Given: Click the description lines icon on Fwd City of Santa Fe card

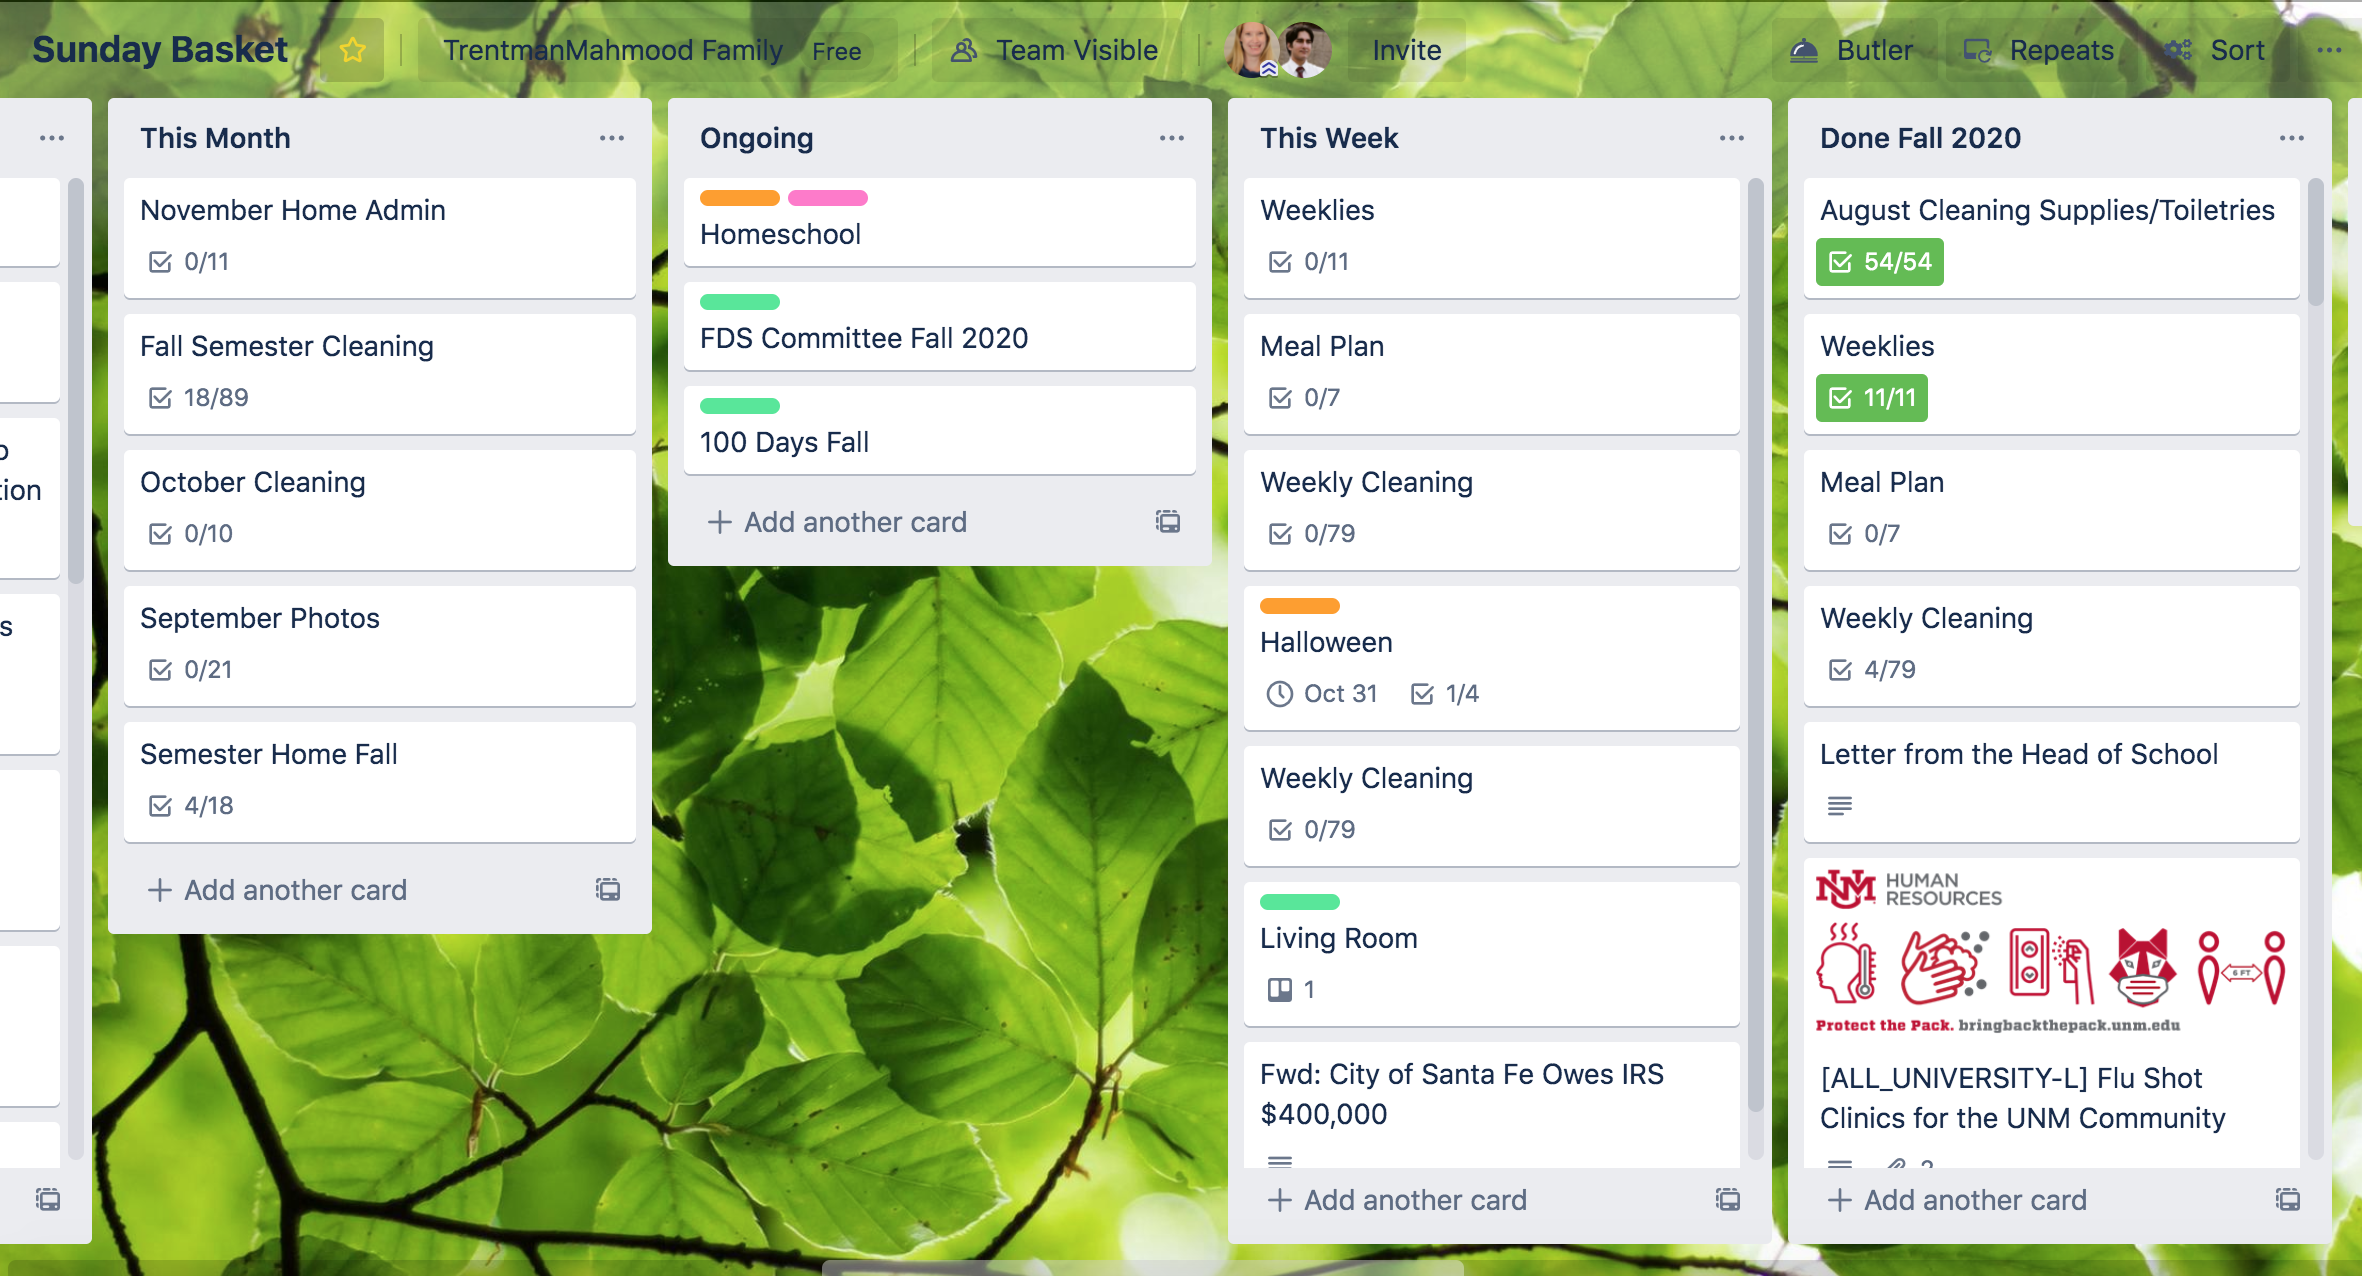Looking at the screenshot, I should click(x=1280, y=1163).
